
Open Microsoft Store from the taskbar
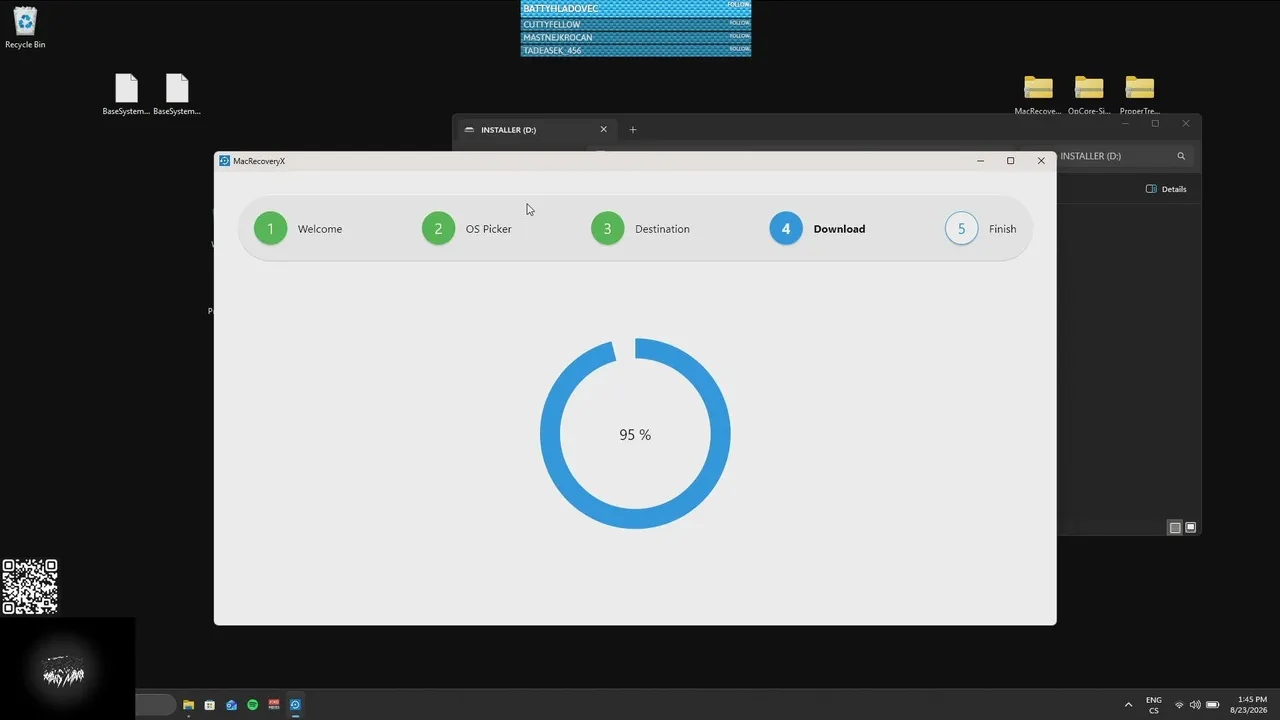tap(210, 705)
